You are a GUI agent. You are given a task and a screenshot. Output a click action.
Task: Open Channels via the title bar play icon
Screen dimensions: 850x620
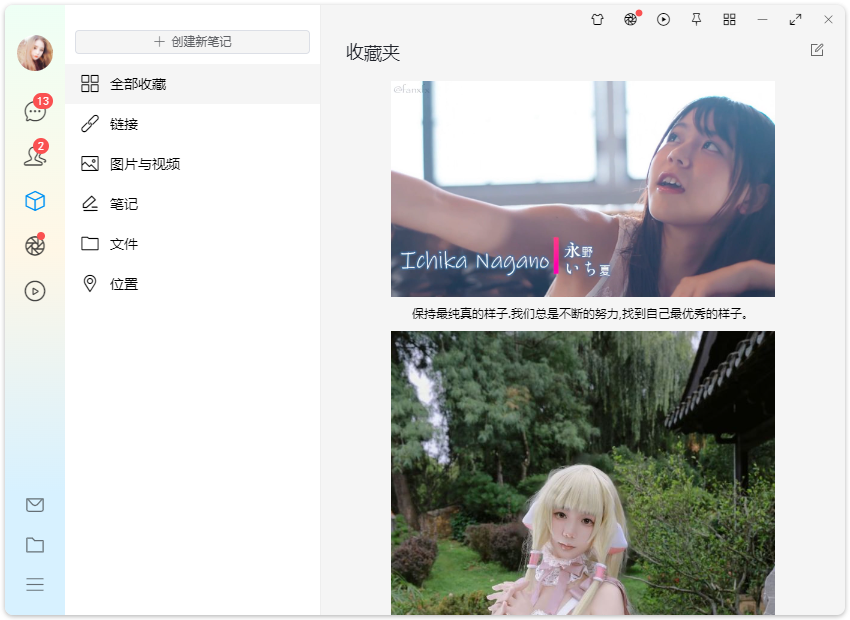pyautogui.click(x=663, y=19)
